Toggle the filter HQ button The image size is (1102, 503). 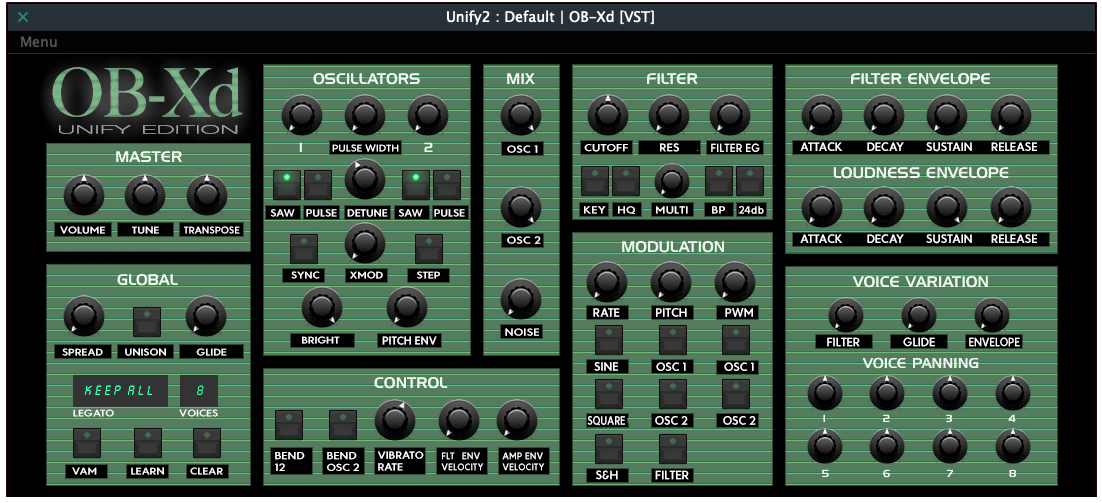(x=625, y=181)
